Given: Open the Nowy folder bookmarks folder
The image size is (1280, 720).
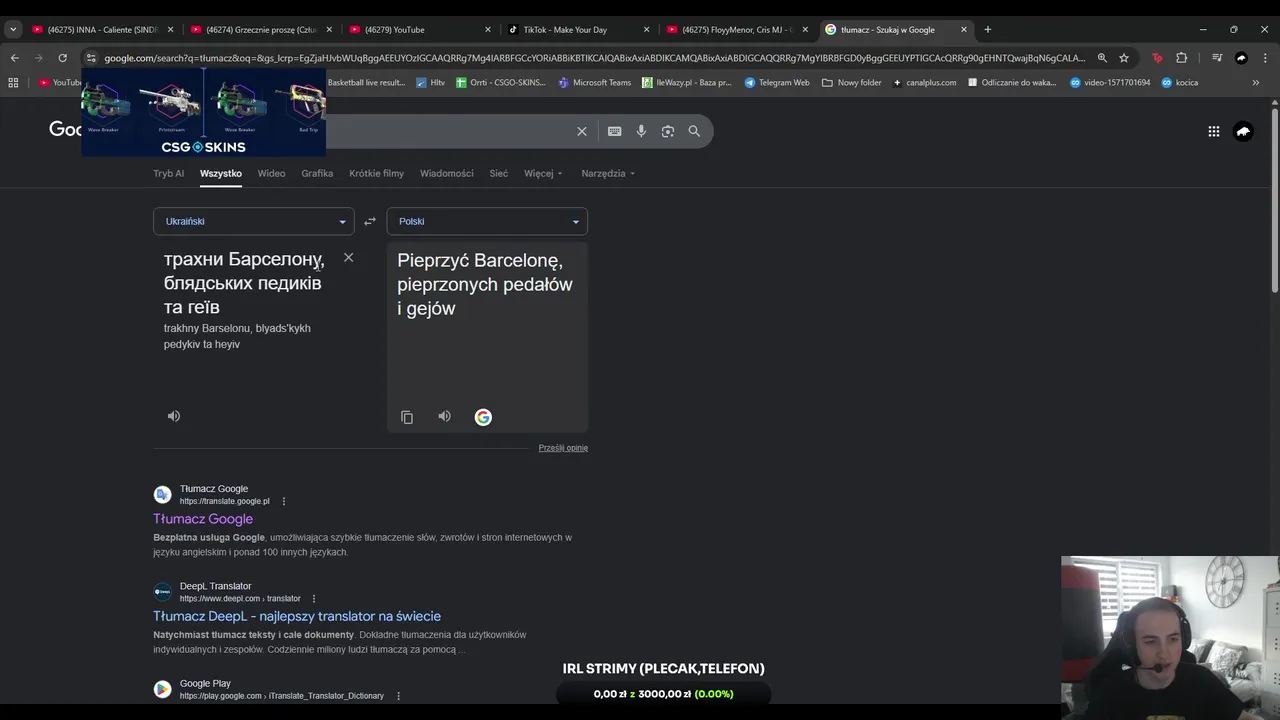Looking at the screenshot, I should pos(852,83).
